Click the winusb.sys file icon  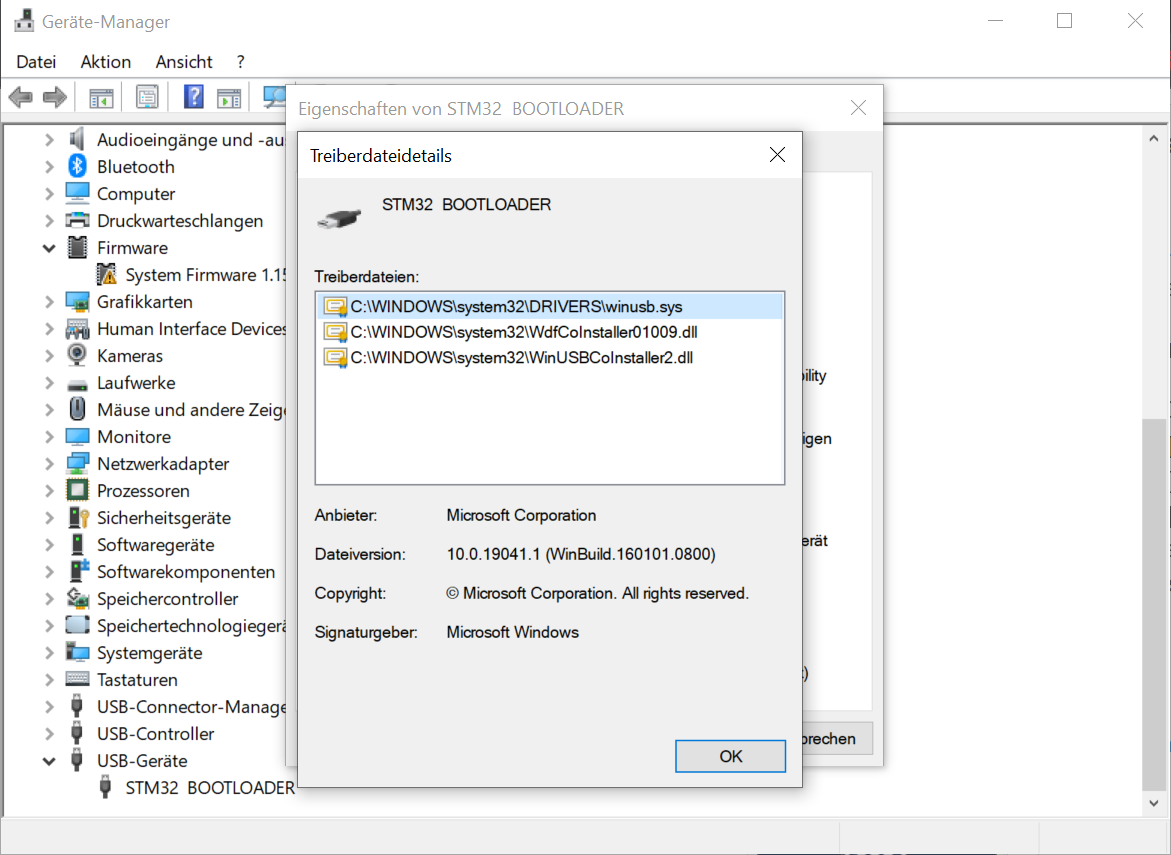335,307
